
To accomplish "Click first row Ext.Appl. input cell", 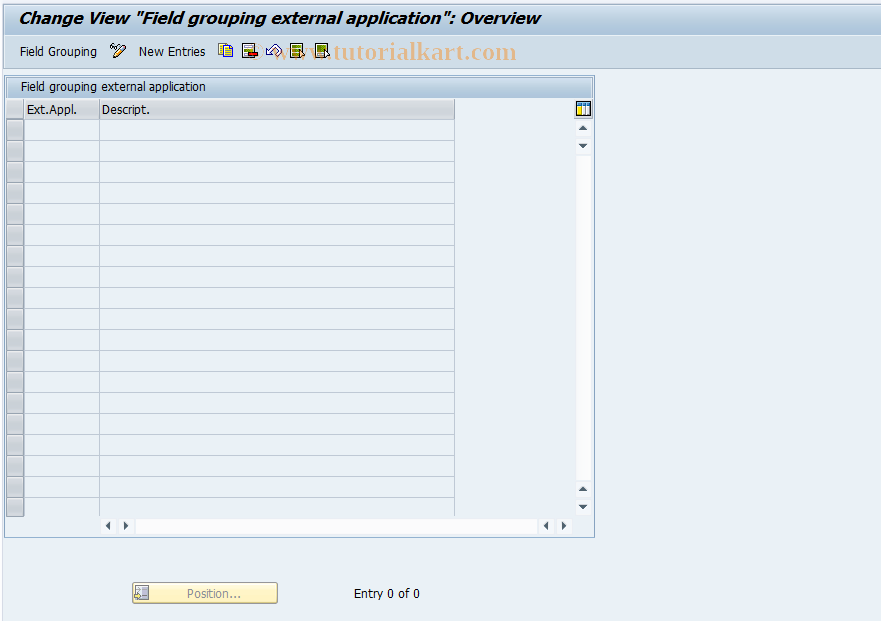I will point(62,130).
